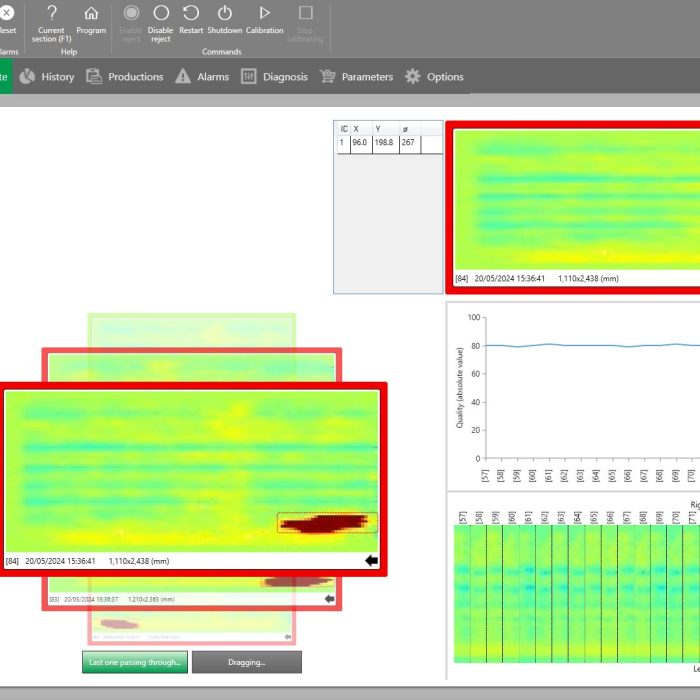The width and height of the screenshot is (700, 700).
Task: Click the 'Last one passing through...' button
Action: [135, 662]
